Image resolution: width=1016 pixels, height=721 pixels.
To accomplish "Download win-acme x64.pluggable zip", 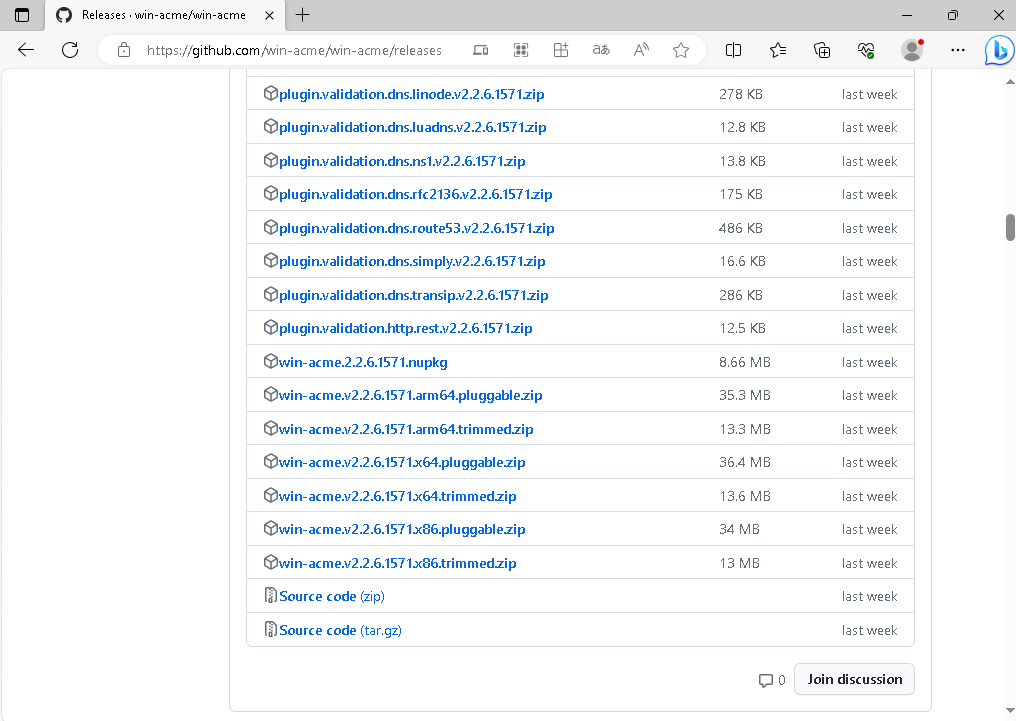I will coord(402,462).
